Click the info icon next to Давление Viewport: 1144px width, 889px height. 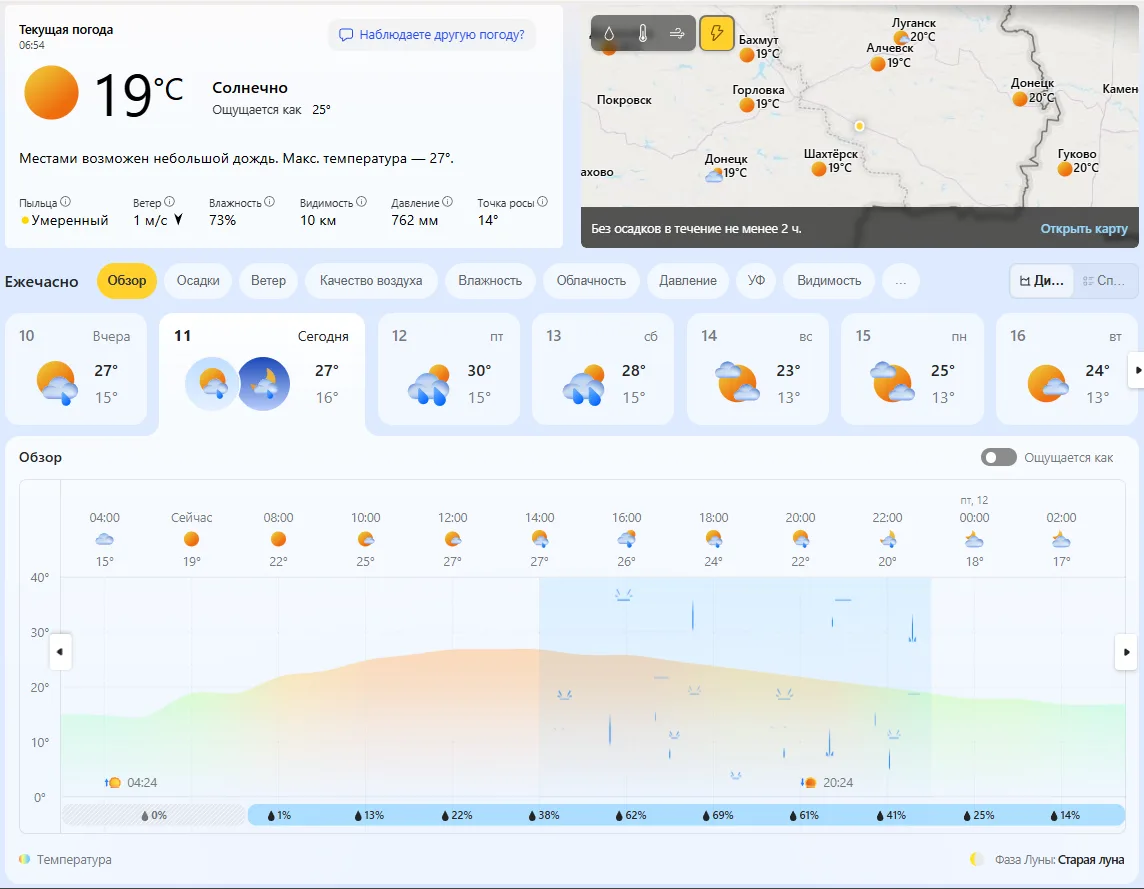click(x=447, y=201)
